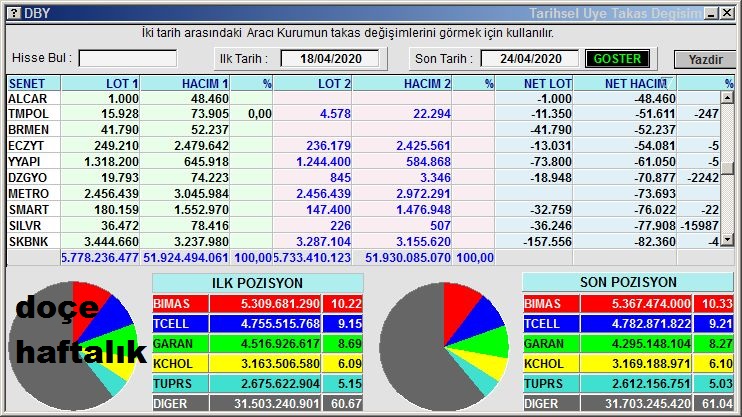
Task: Click total LOT 1 value 5.778.236.477
Action: coord(100,258)
